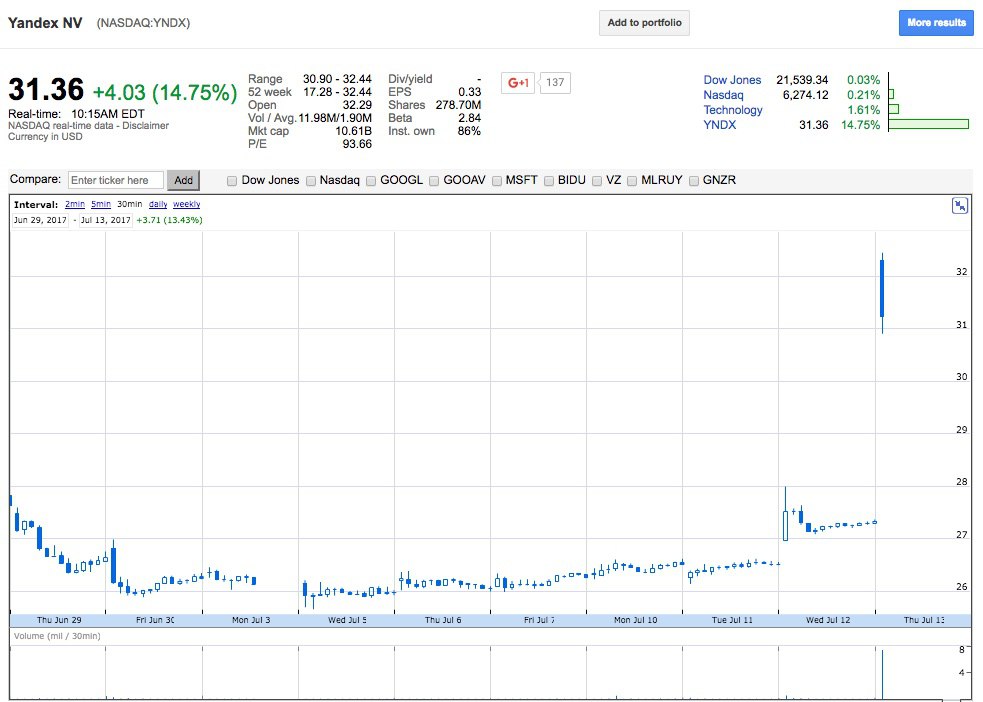
Task: Open the YNDX link in index list
Action: coord(720,125)
